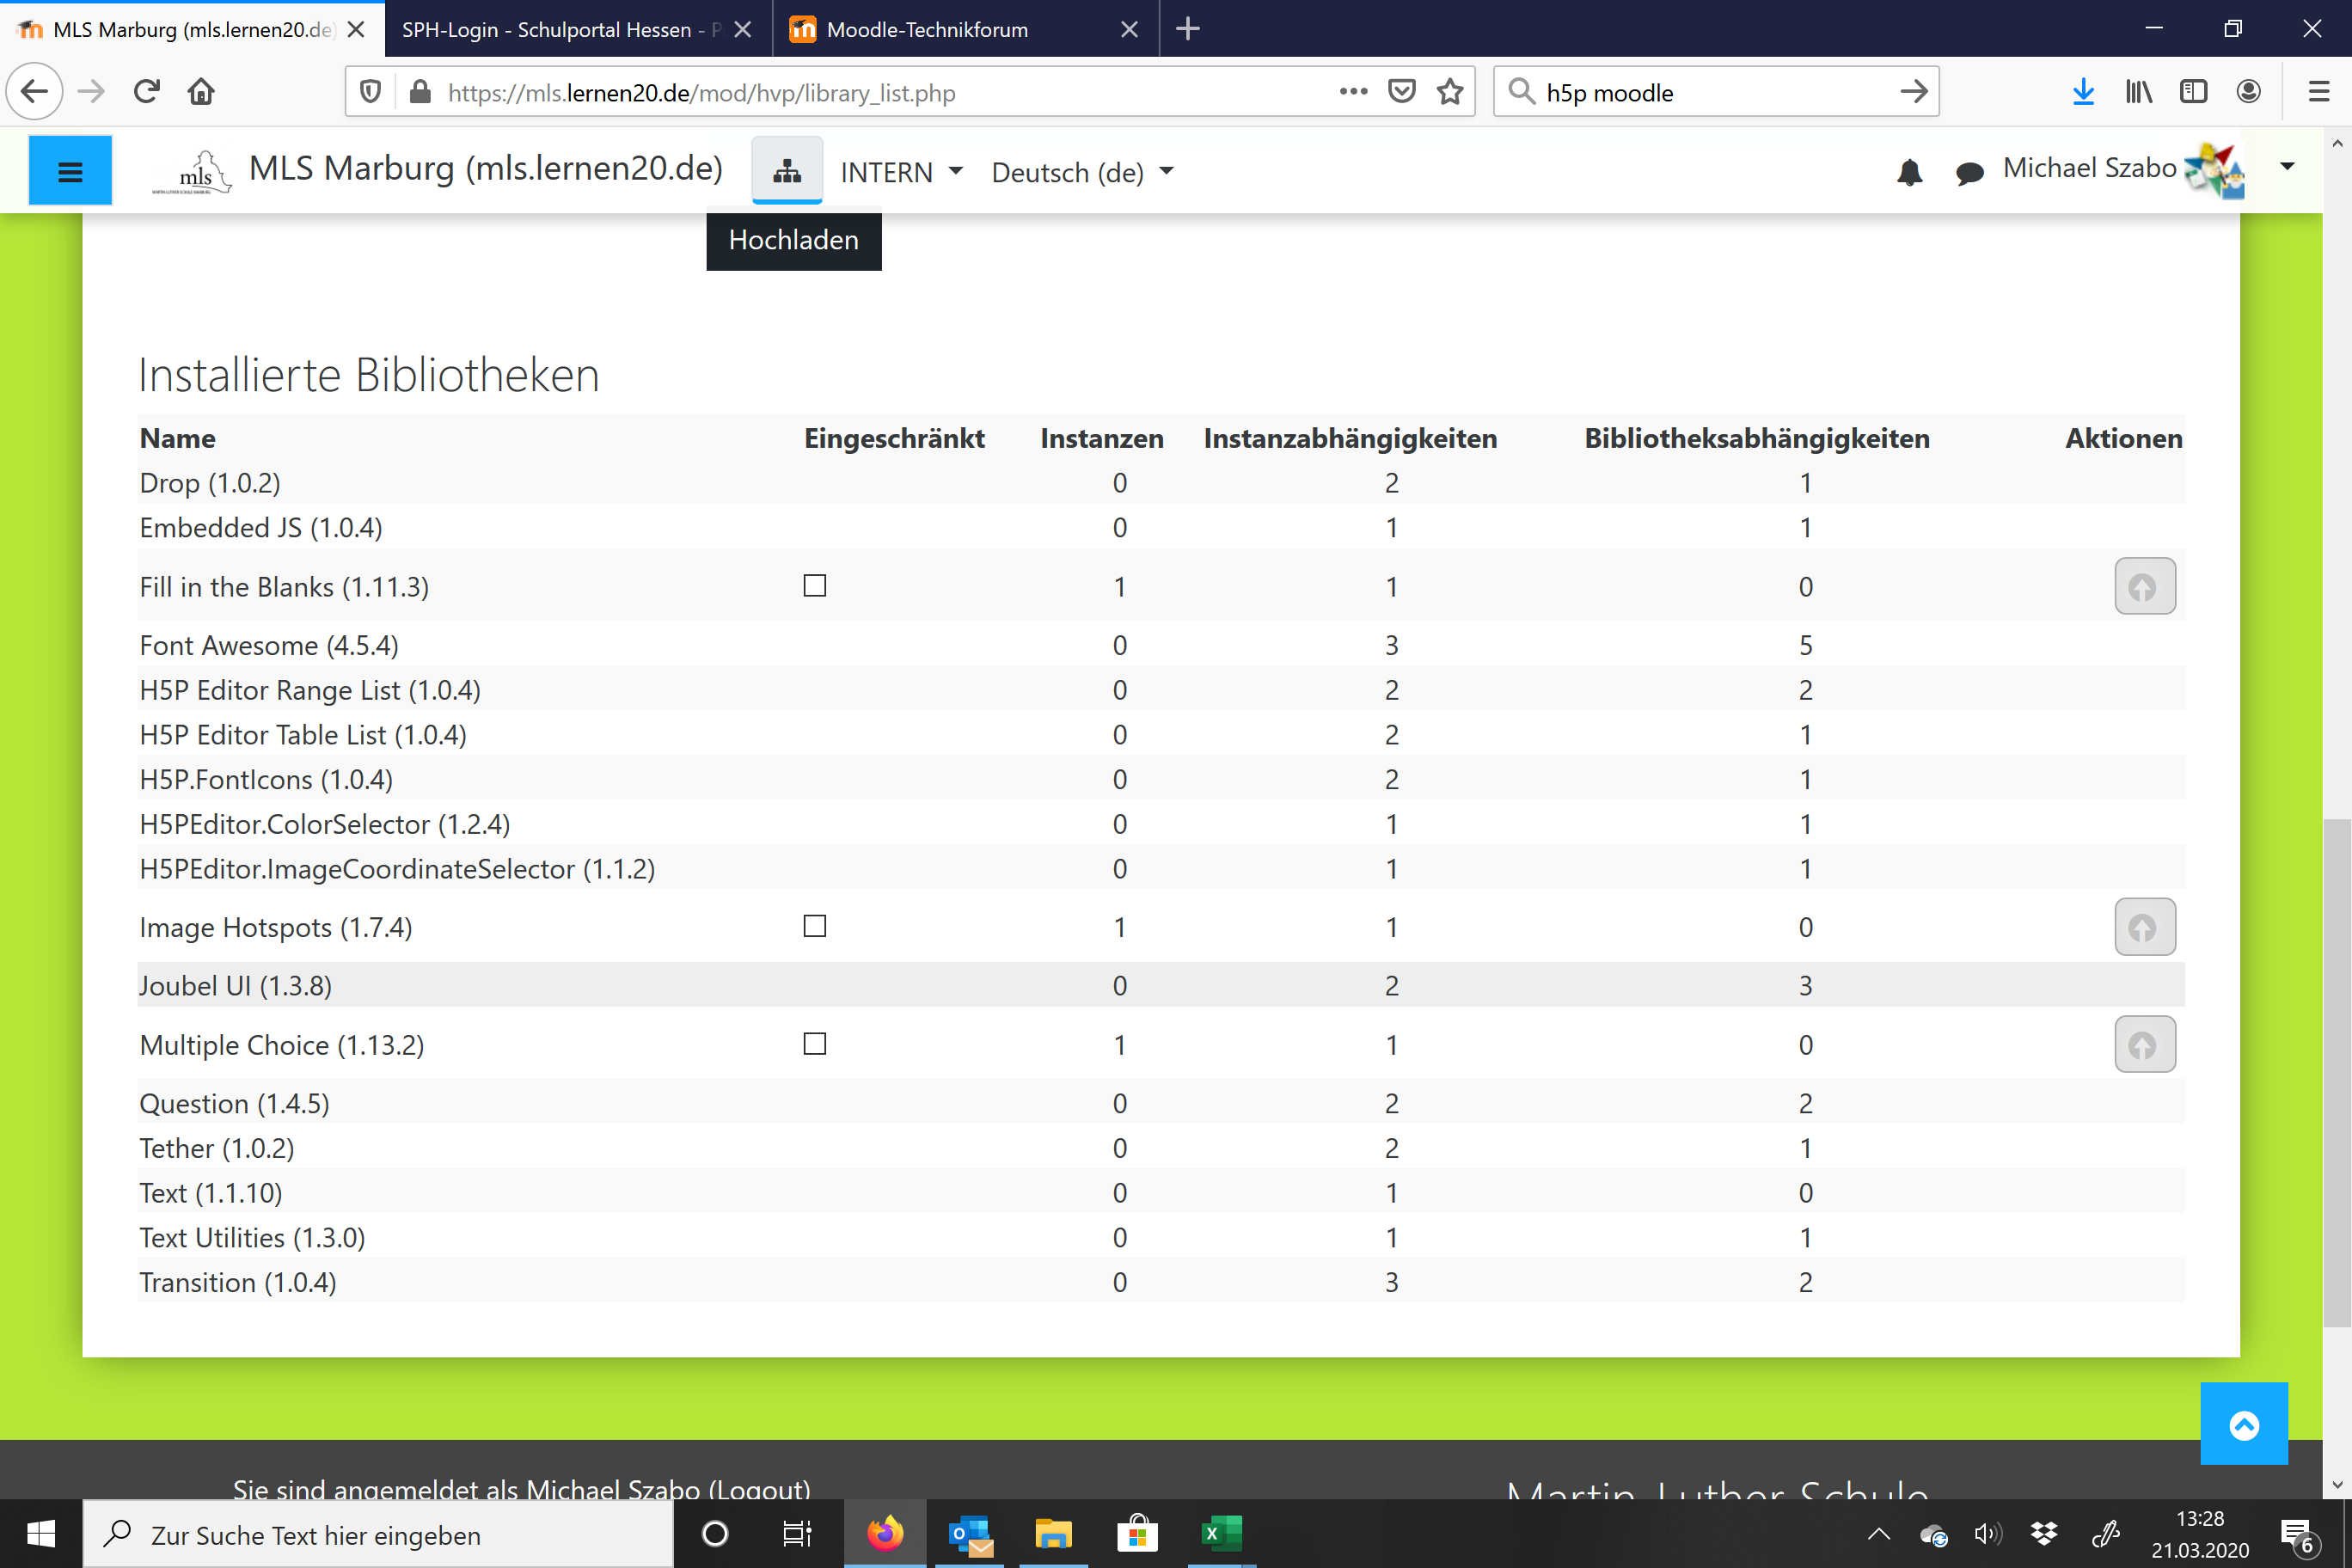Click the Eingeschränkt column header
The width and height of the screenshot is (2352, 1568).
[894, 438]
